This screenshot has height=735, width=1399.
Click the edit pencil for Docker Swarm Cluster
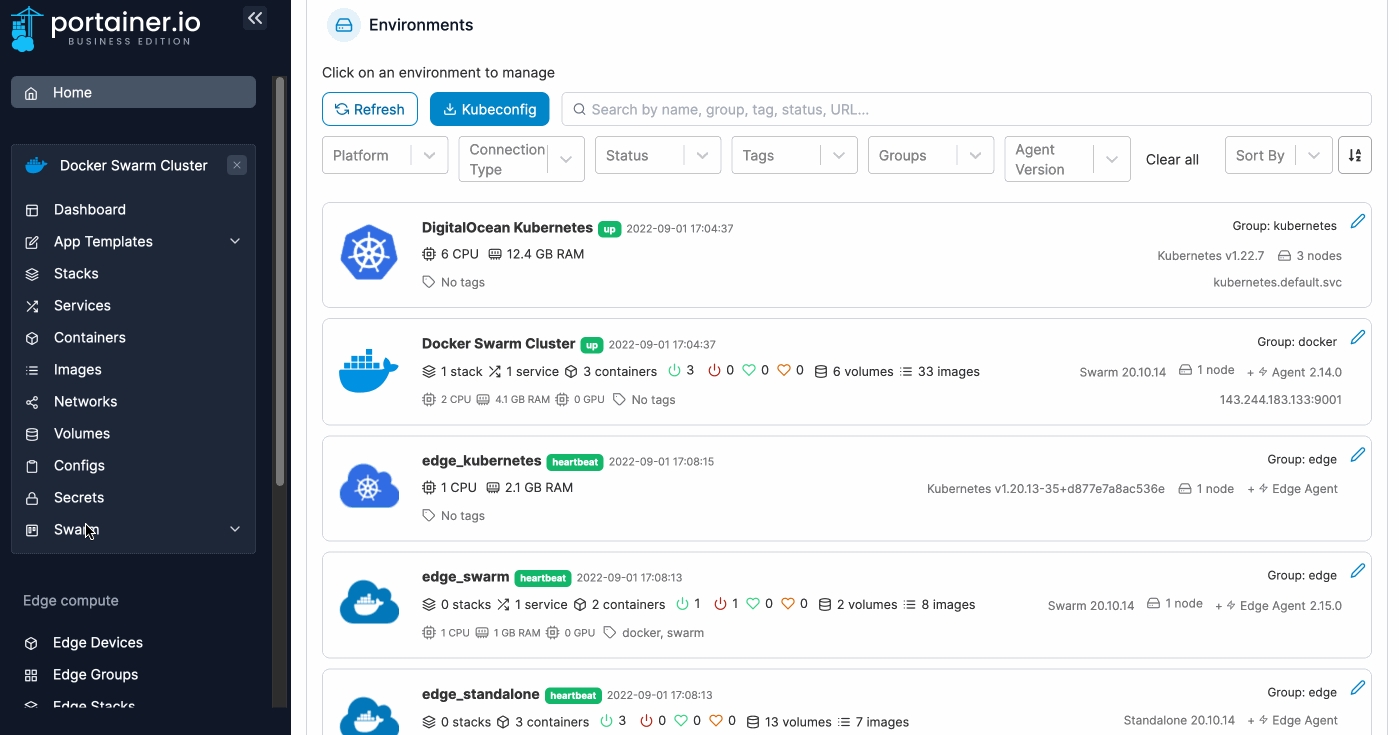1357,337
